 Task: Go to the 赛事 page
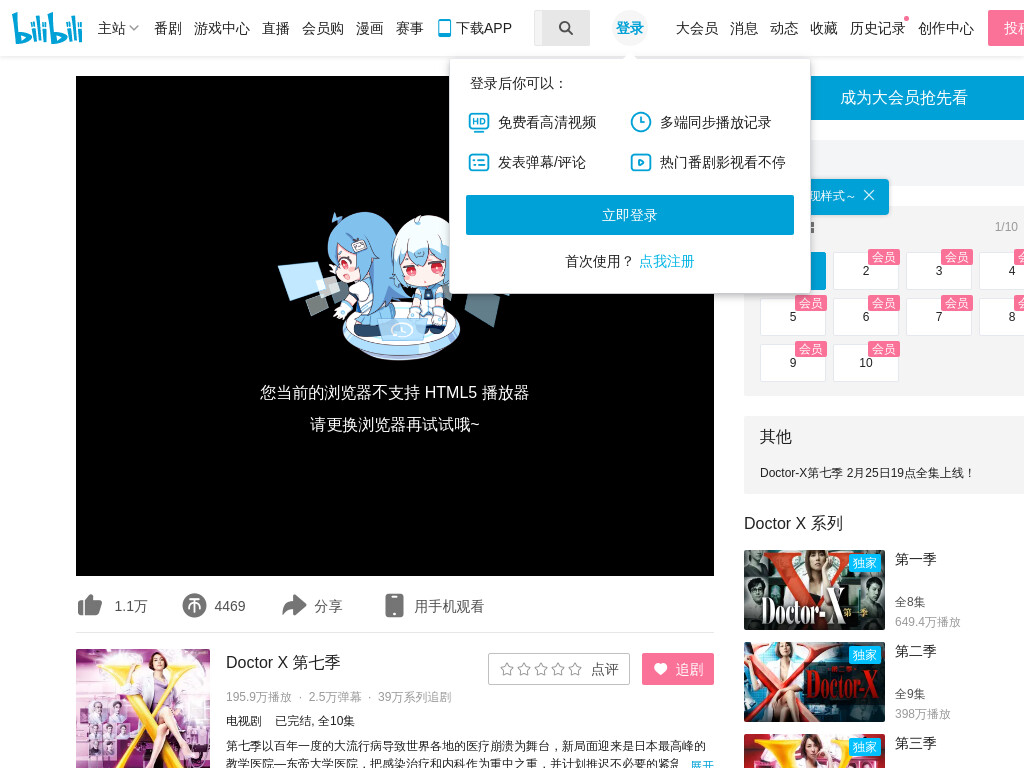[x=409, y=28]
